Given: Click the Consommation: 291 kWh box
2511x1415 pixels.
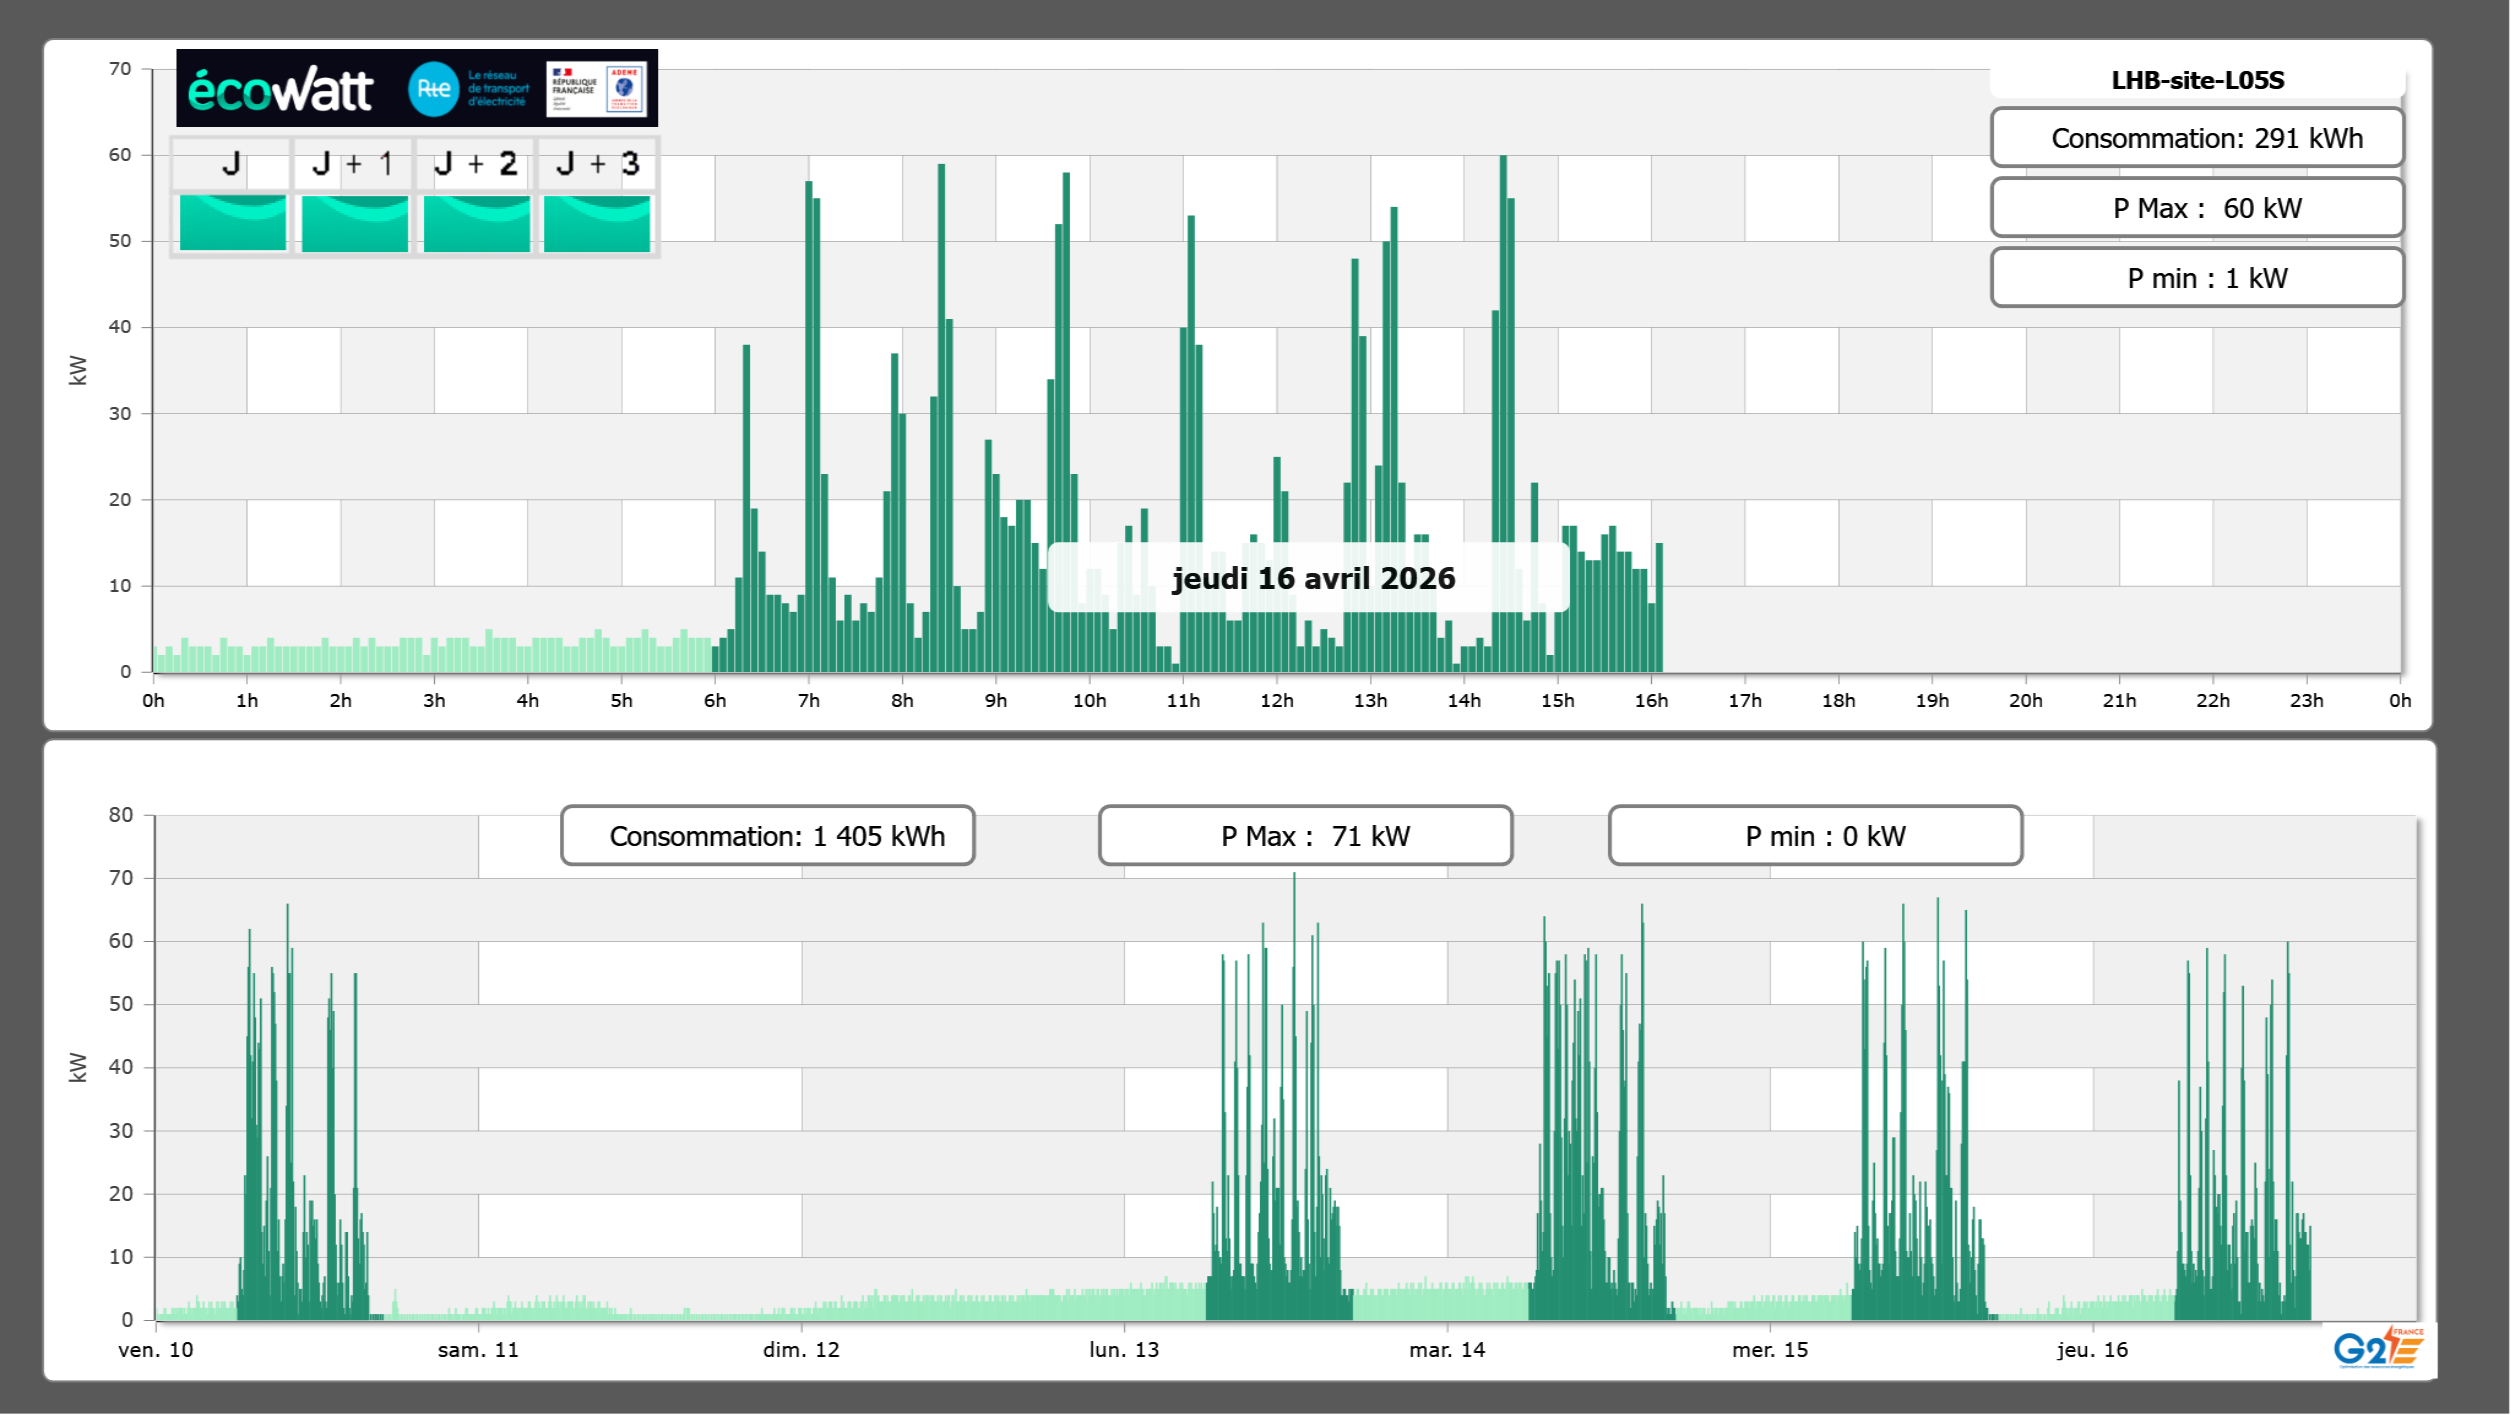Looking at the screenshot, I should coord(2197,138).
